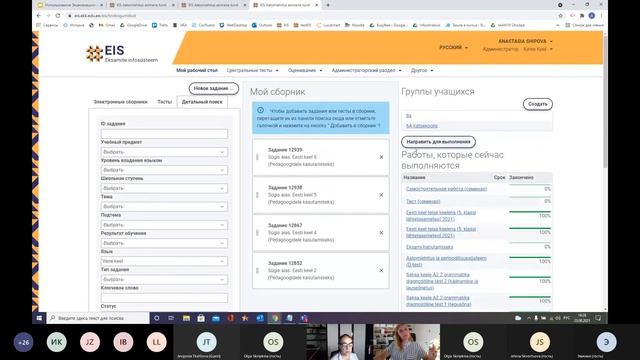Focus the ID задания input field
Screen dimensions: 640x360
tap(164, 133)
